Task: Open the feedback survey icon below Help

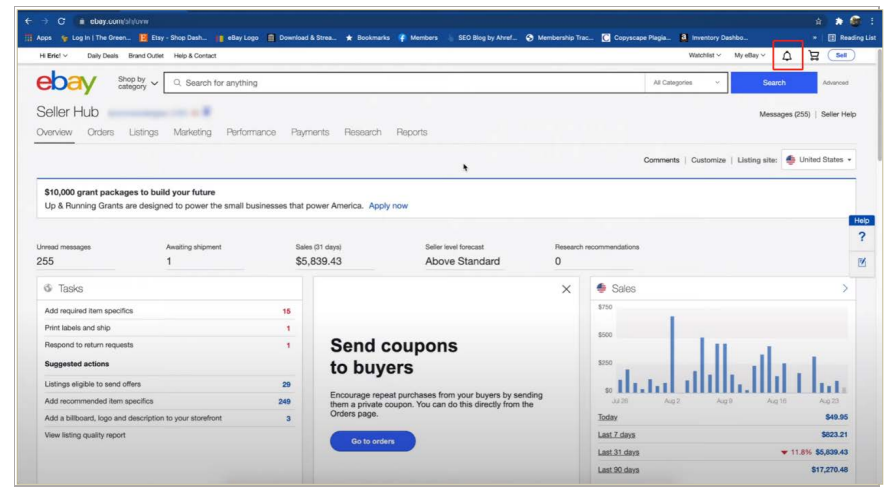Action: coord(862,262)
